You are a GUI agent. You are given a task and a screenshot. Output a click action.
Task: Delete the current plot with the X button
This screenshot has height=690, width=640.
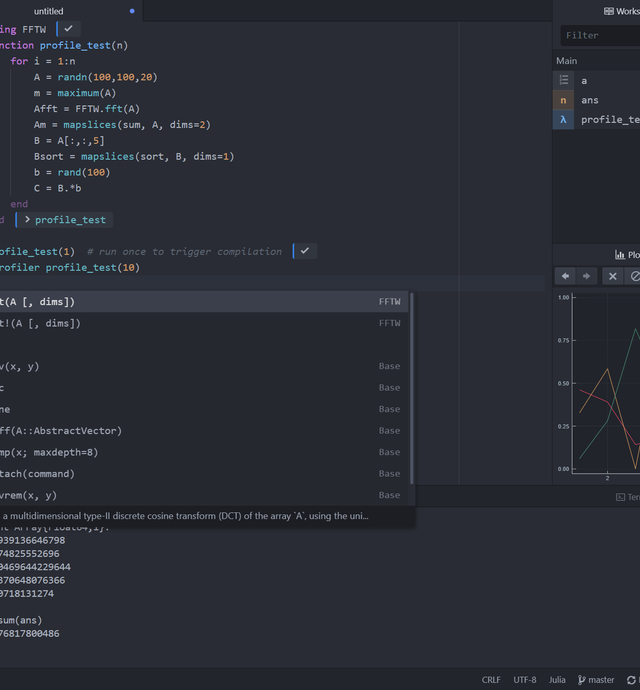click(612, 276)
